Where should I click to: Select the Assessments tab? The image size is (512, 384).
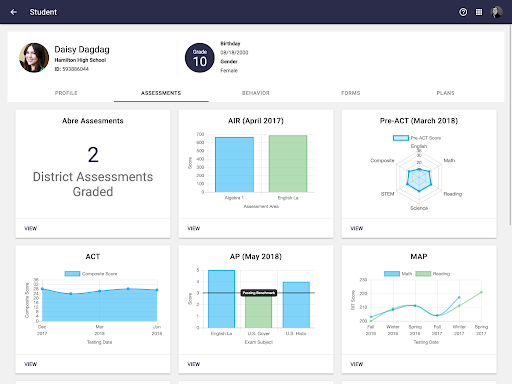pyautogui.click(x=161, y=93)
